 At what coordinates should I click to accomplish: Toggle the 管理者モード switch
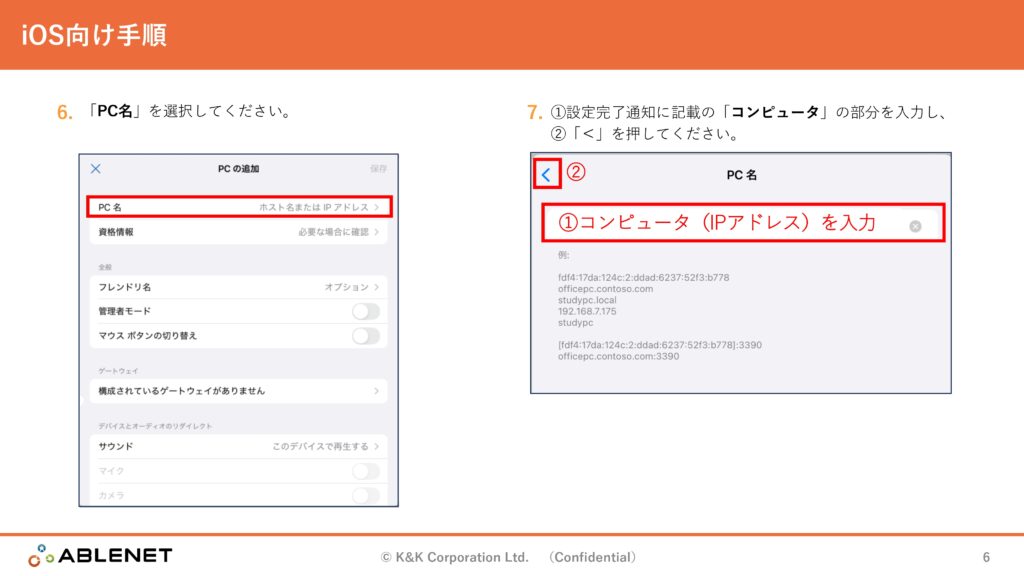[x=365, y=312]
